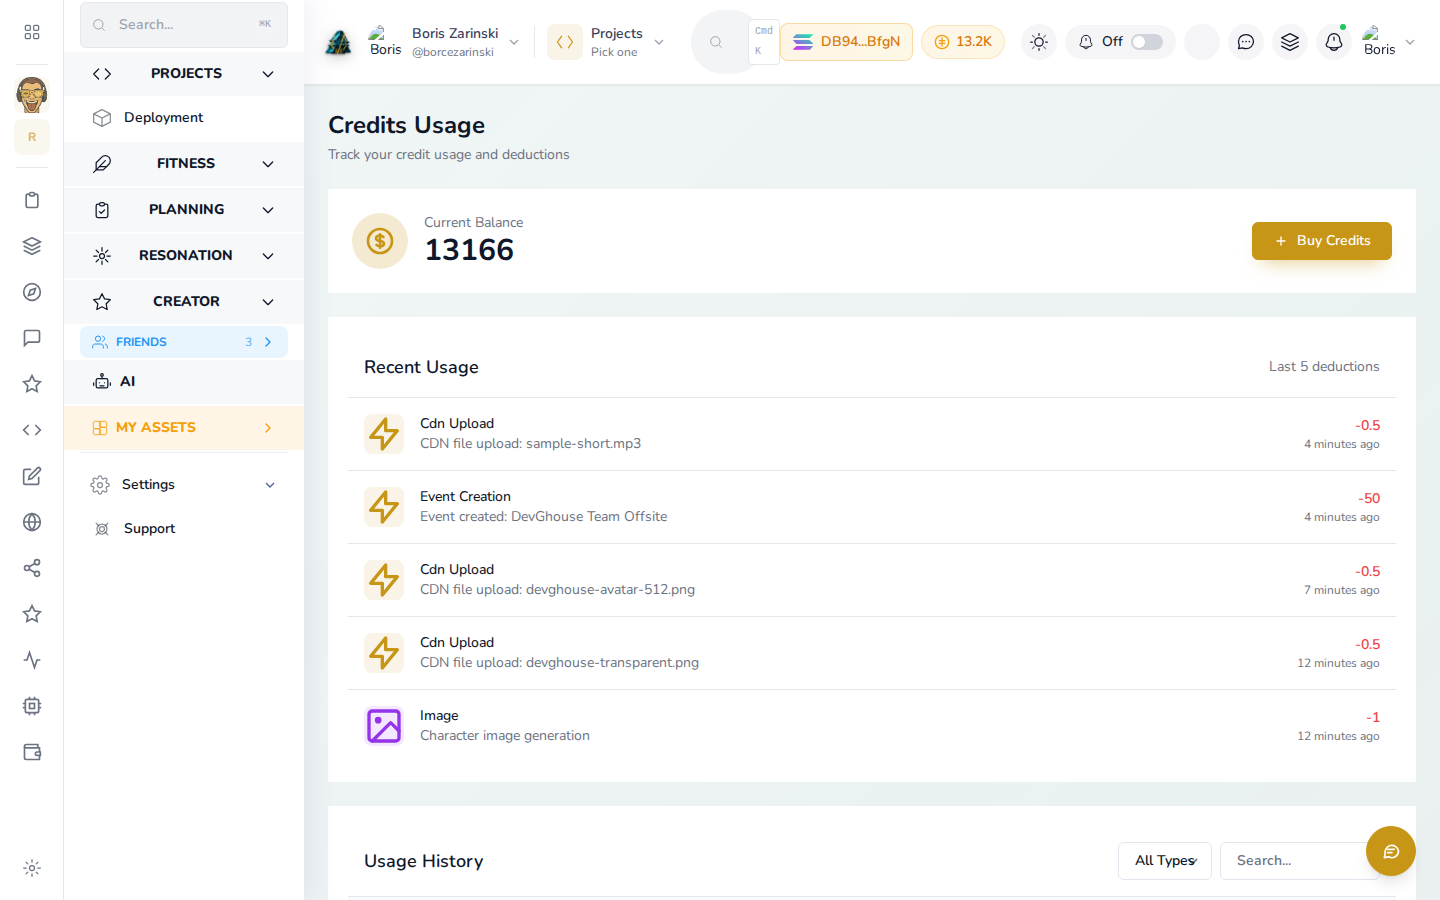Image resolution: width=1440 pixels, height=900 pixels.
Task: Click the purple image icon for Character image generation
Action: tap(384, 726)
